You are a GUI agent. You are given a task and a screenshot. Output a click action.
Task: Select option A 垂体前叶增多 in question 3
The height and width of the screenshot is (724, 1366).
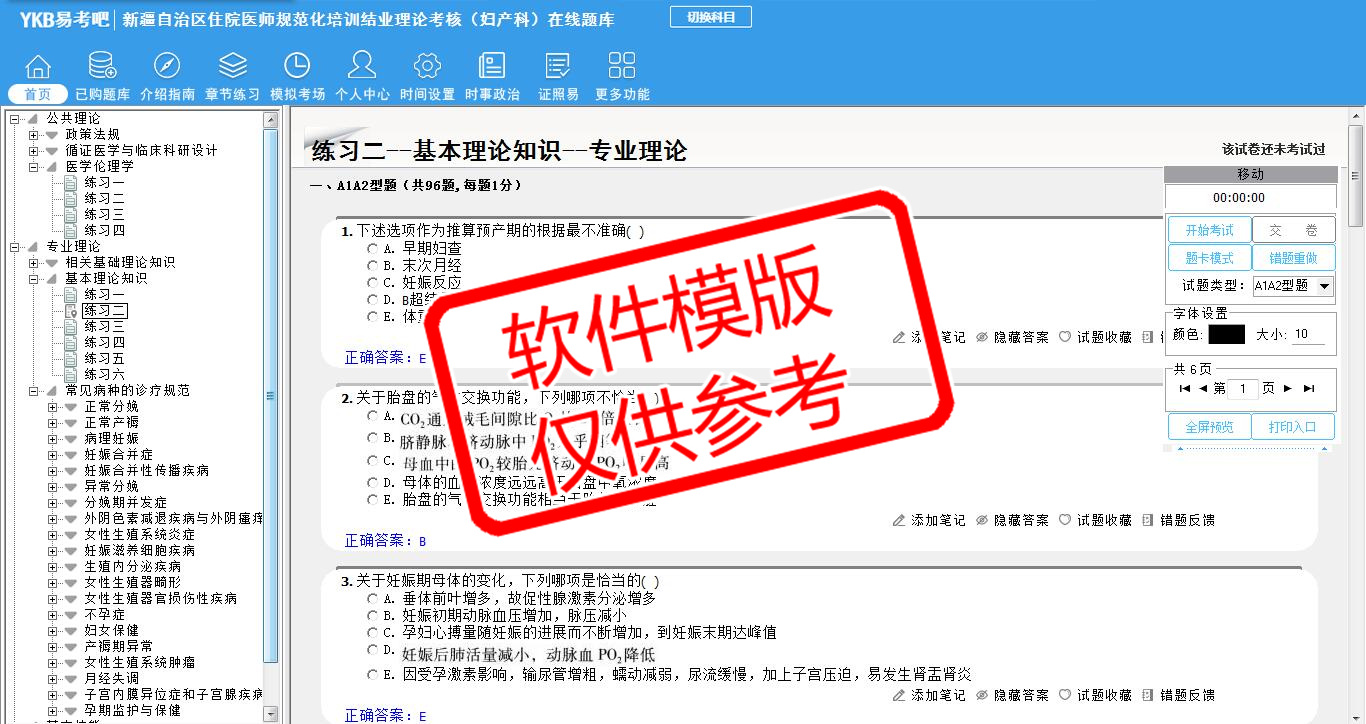[x=373, y=599]
